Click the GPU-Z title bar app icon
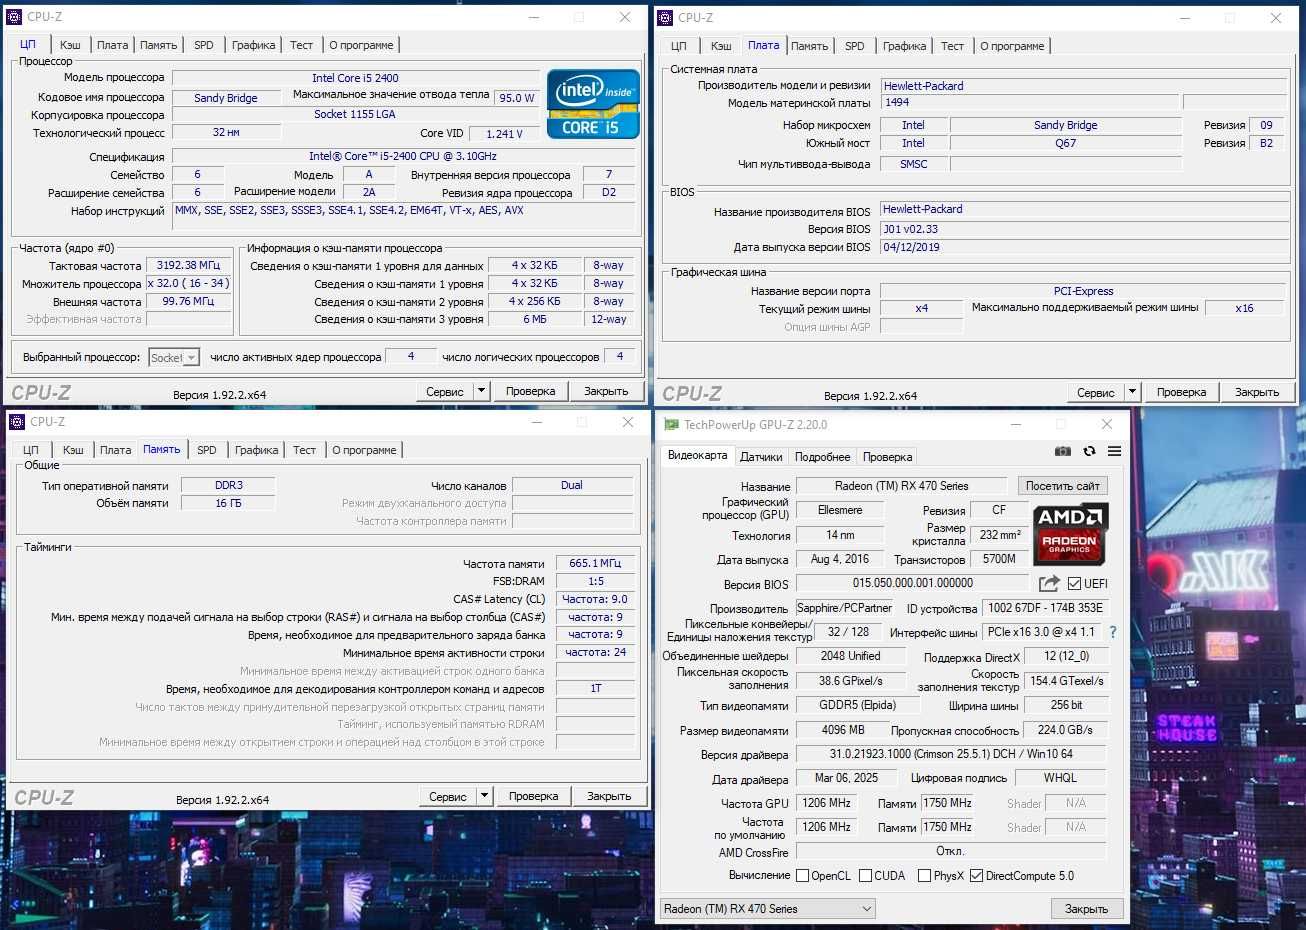 (671, 425)
